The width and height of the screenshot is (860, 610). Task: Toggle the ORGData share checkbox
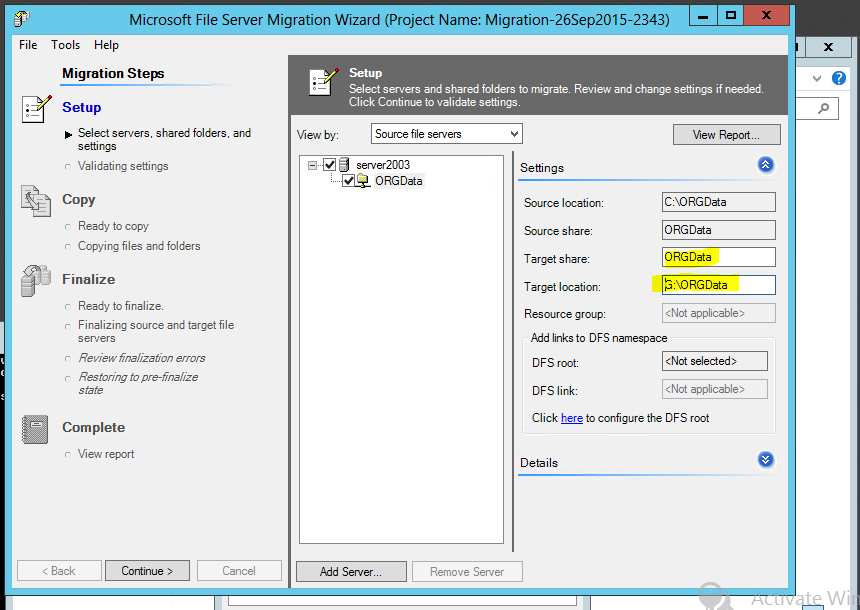click(348, 180)
